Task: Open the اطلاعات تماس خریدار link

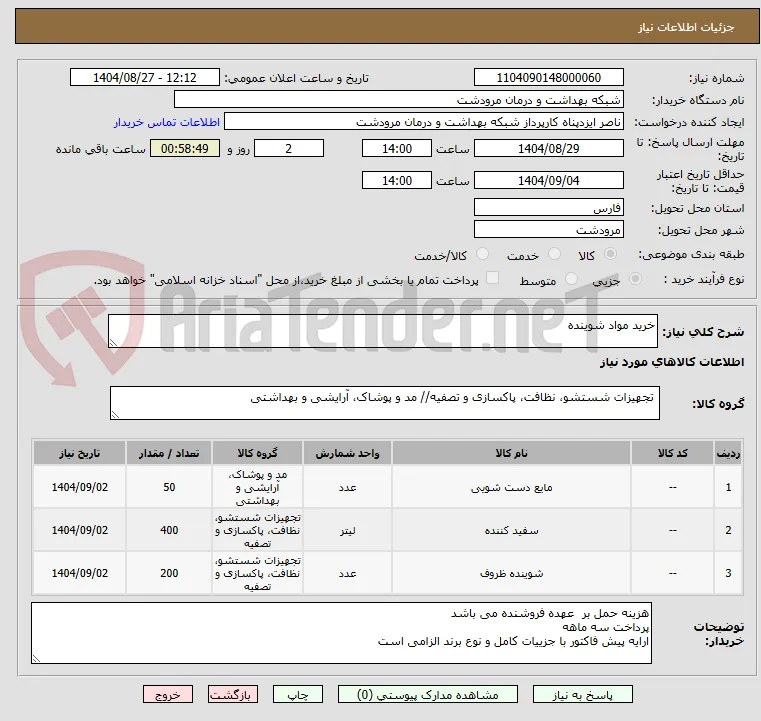Action: (167, 122)
